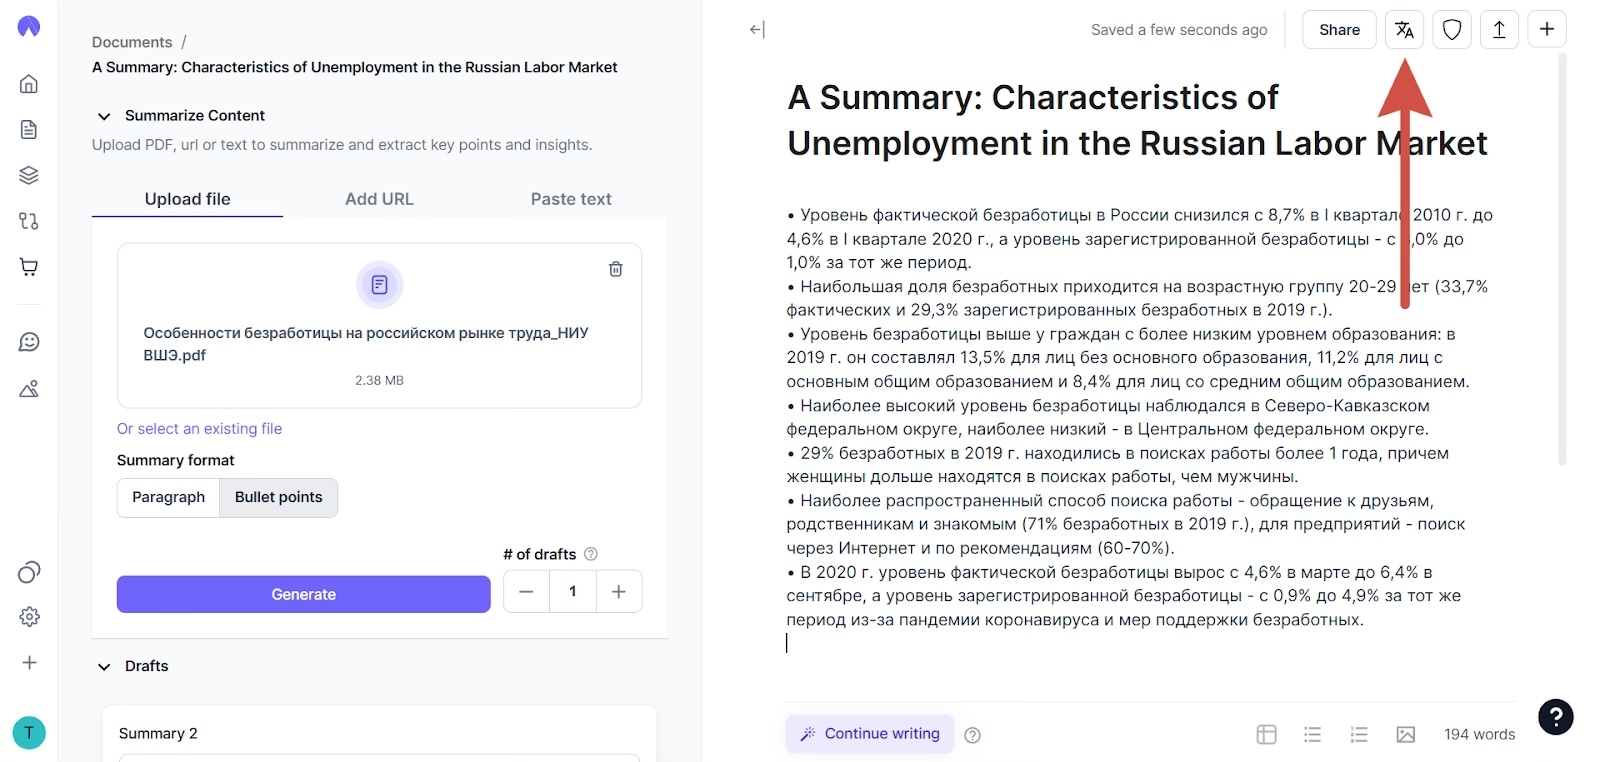This screenshot has width=1600, height=762.
Task: Open settings gear in left sidebar
Action: tap(29, 617)
